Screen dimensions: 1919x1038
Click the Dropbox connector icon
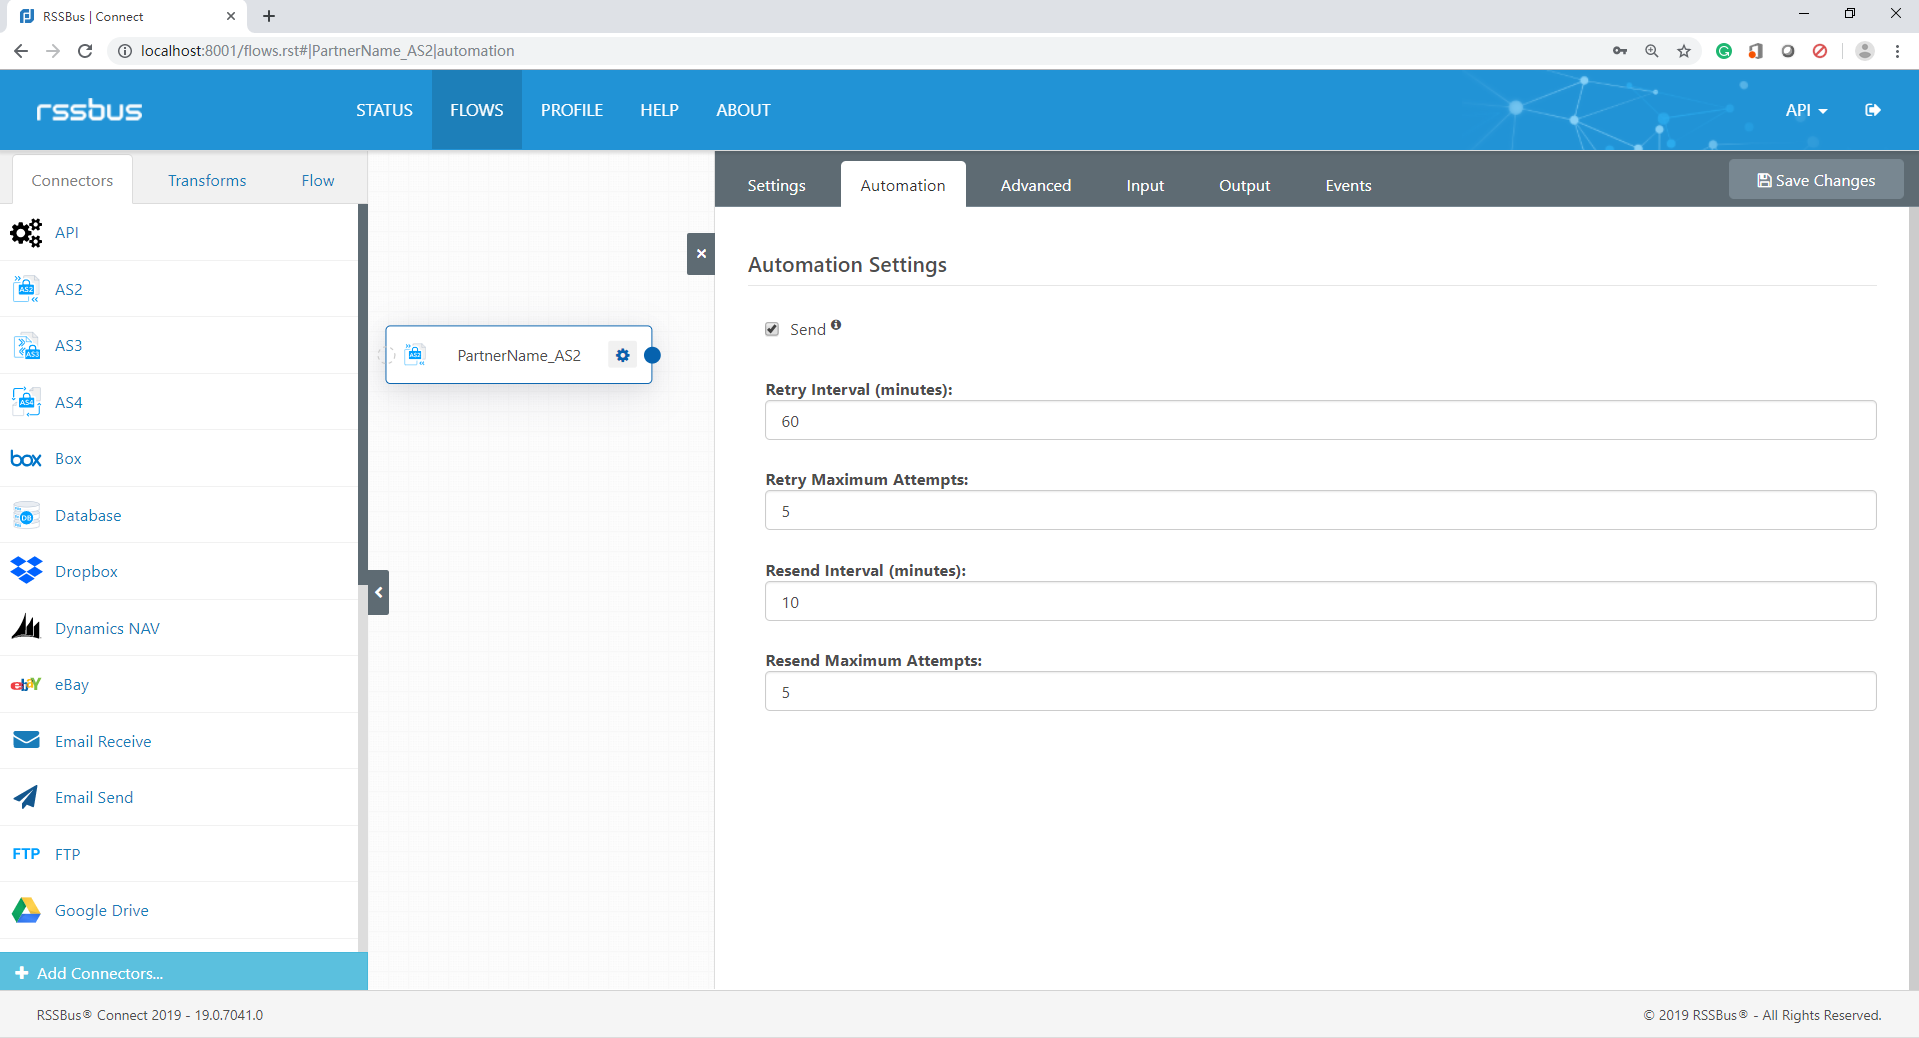tap(26, 571)
